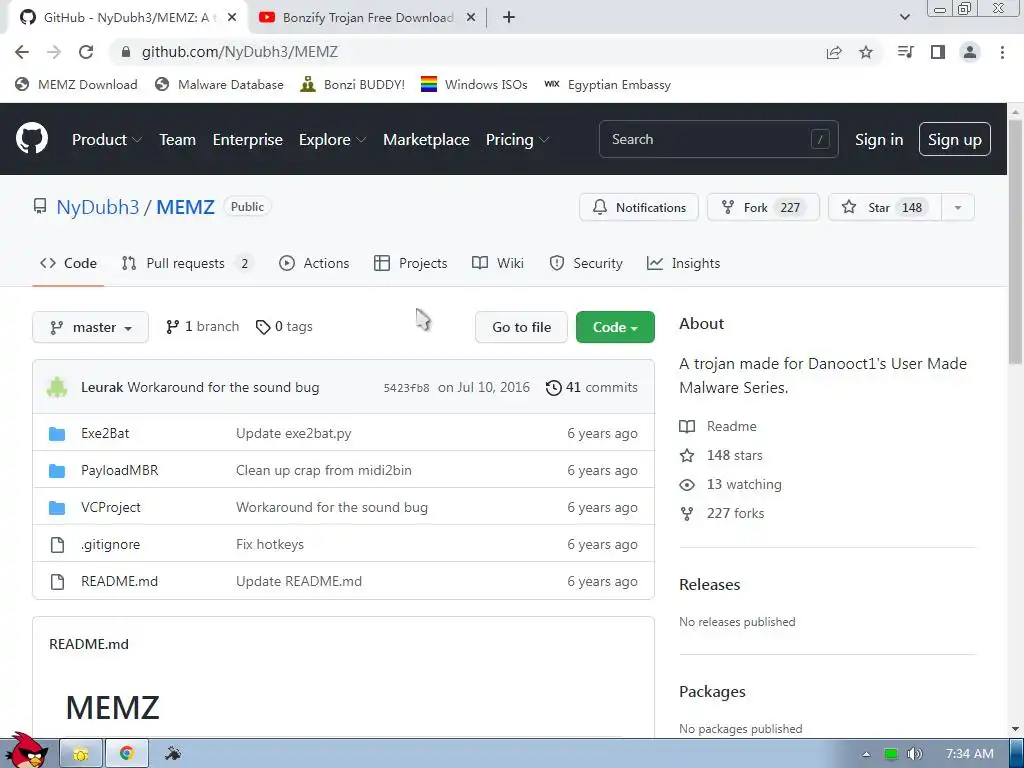This screenshot has height=768, width=1024.
Task: Open Marketplace in the GitHub header
Action: click(426, 139)
